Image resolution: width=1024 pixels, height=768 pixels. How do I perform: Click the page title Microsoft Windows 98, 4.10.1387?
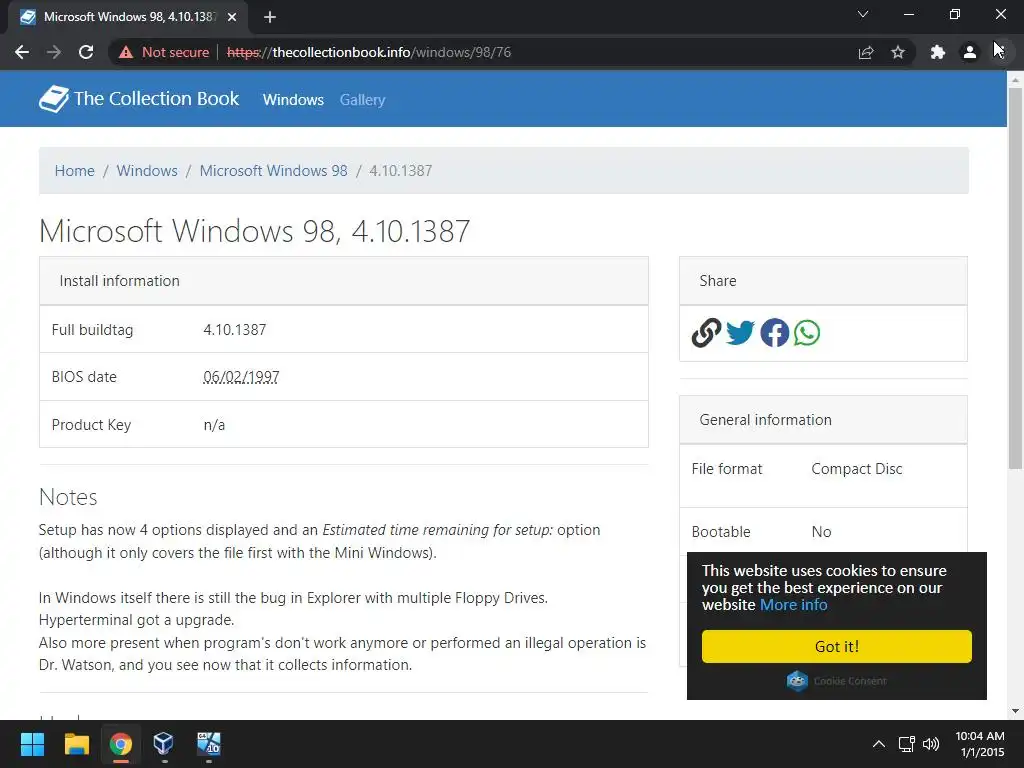[x=255, y=231]
